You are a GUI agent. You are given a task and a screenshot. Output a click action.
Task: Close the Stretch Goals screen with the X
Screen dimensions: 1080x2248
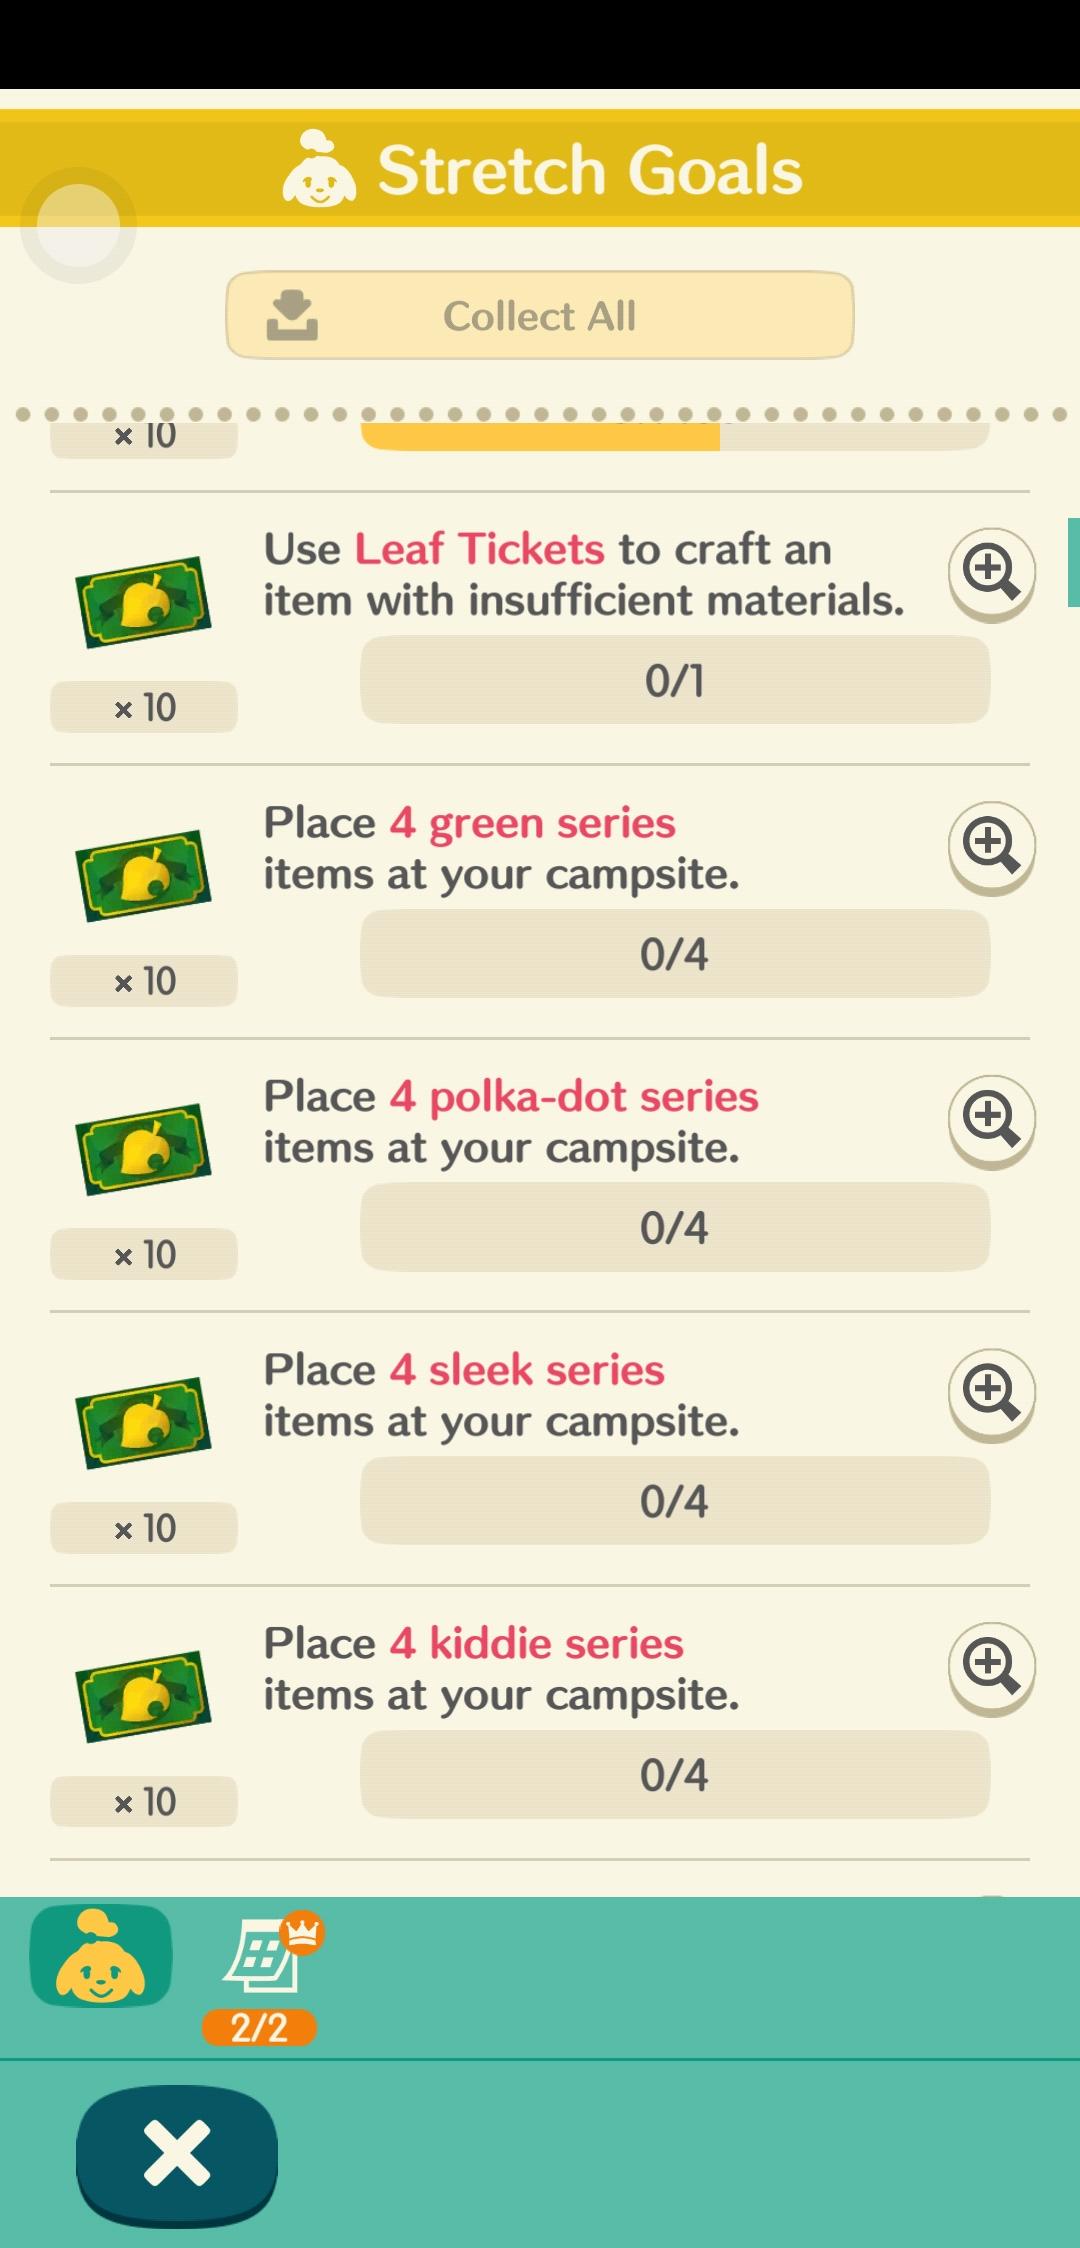pos(177,2152)
